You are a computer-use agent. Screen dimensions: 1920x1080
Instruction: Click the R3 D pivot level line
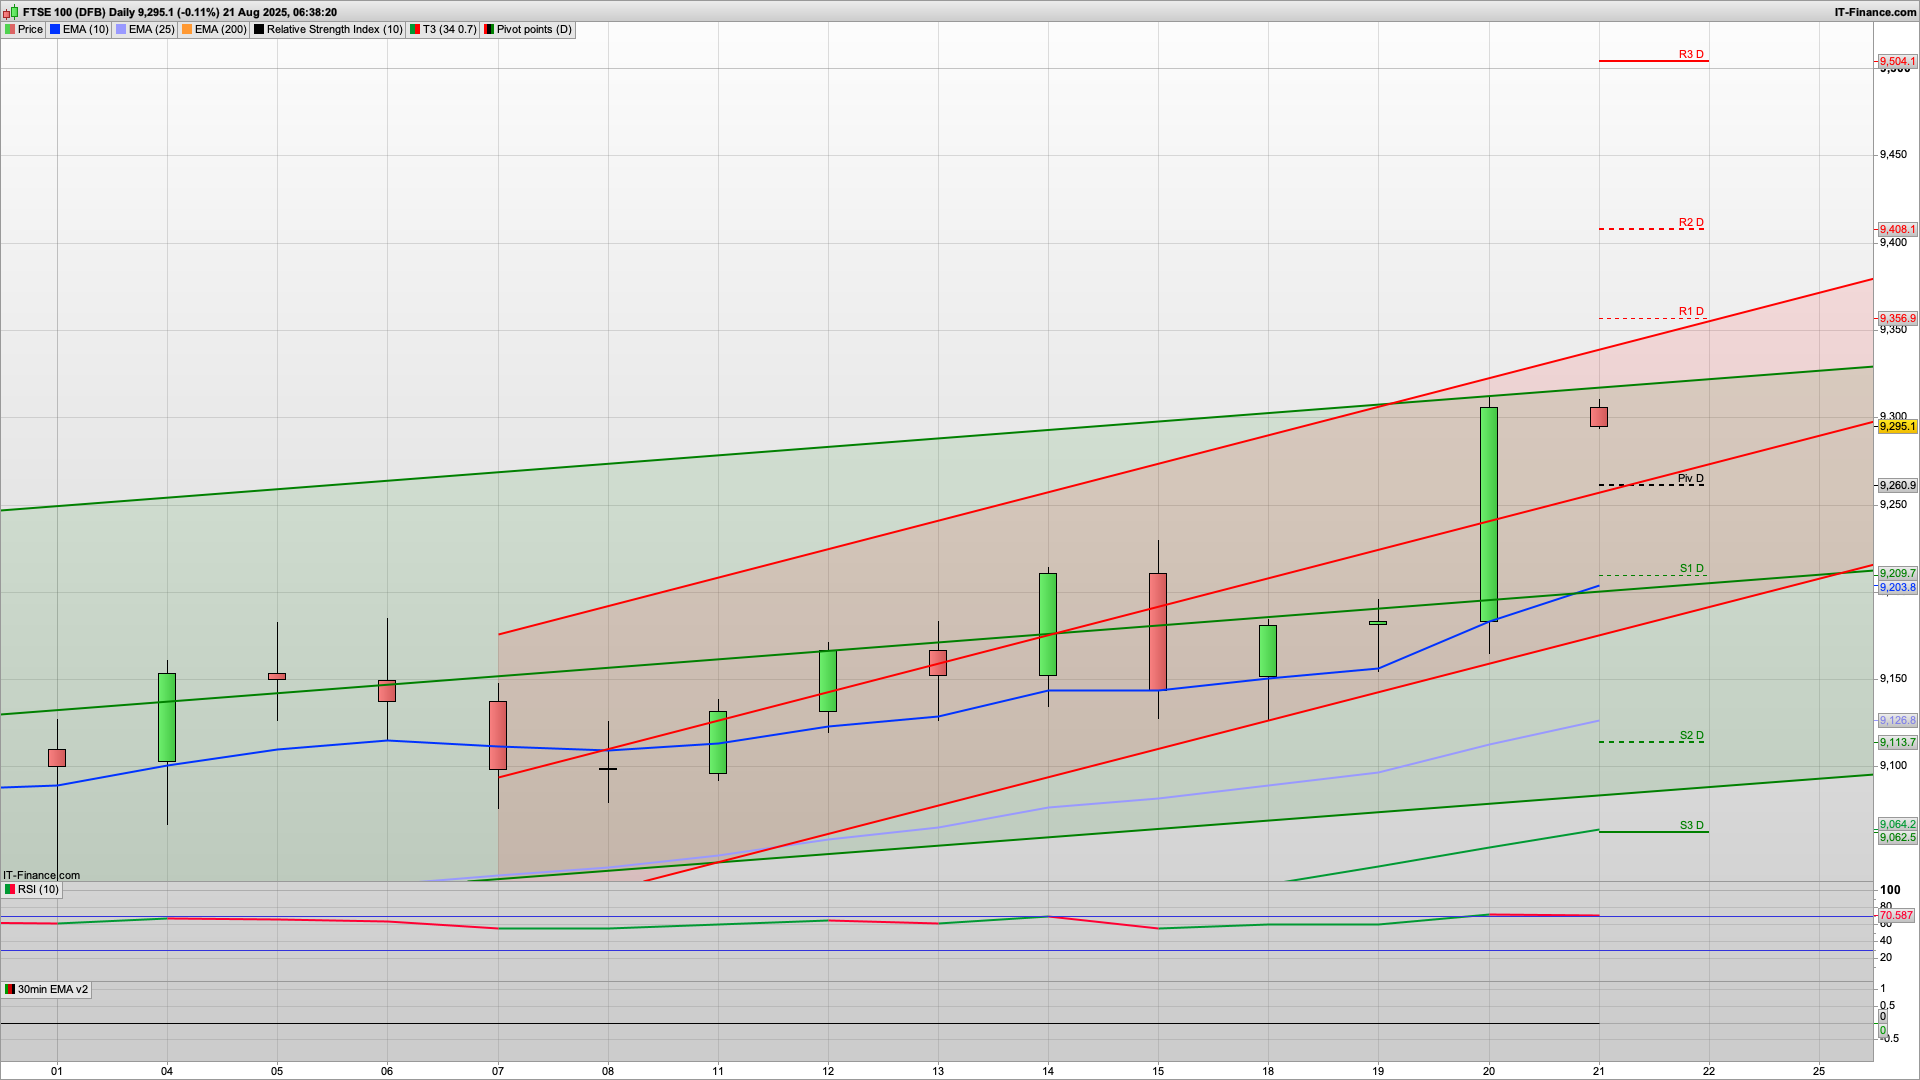coord(1652,61)
